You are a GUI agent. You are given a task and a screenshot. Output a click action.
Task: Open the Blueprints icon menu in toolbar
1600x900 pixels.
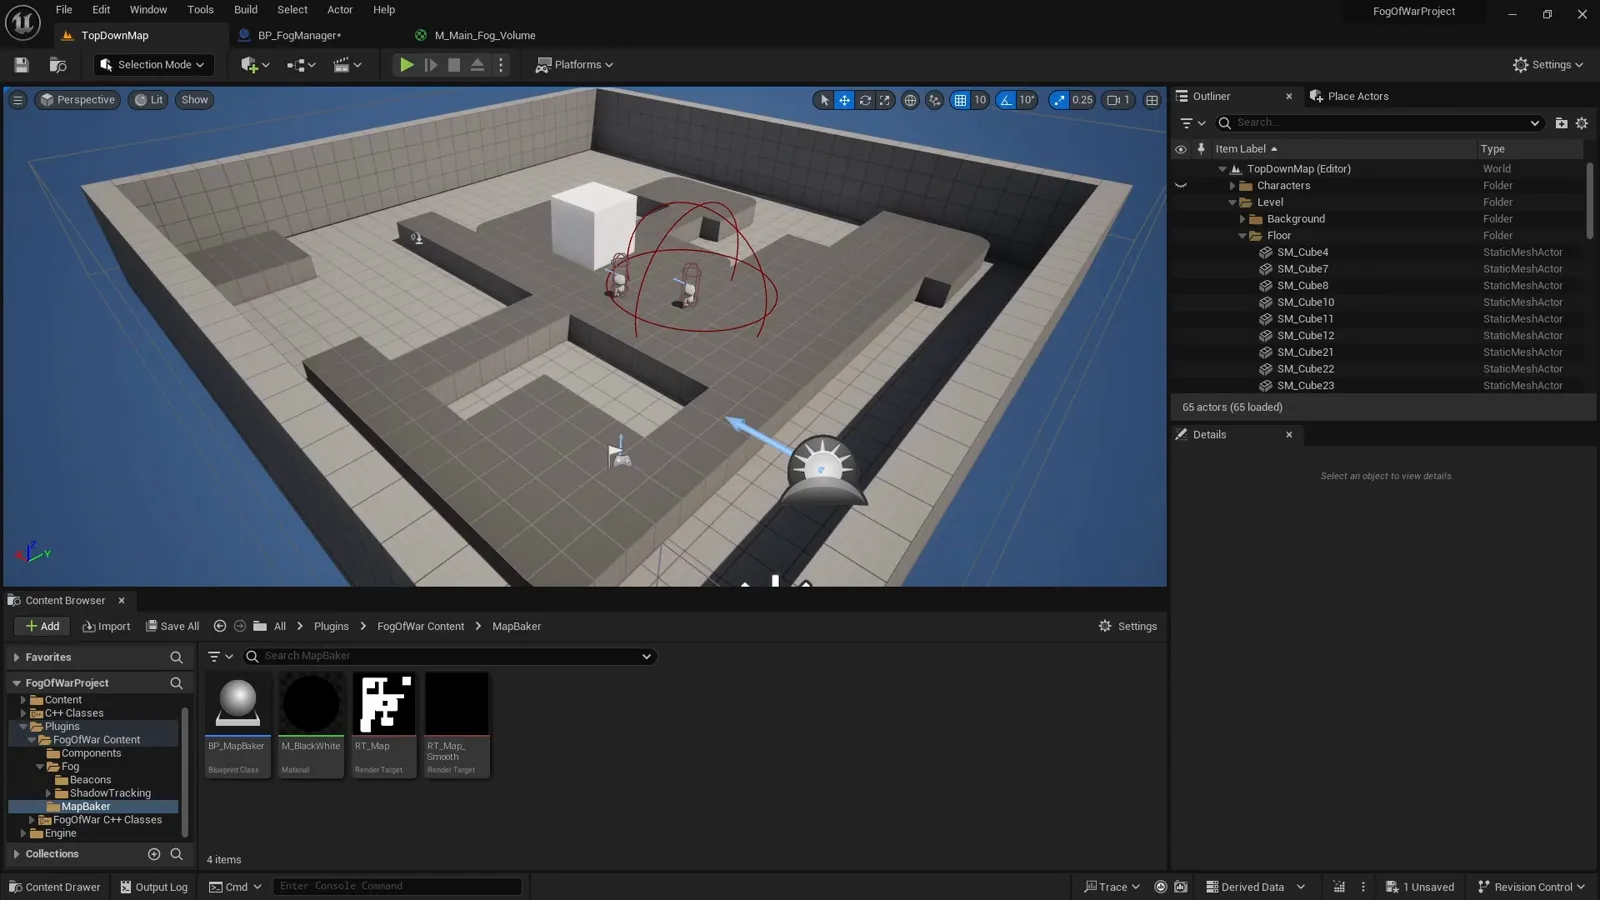301,65
